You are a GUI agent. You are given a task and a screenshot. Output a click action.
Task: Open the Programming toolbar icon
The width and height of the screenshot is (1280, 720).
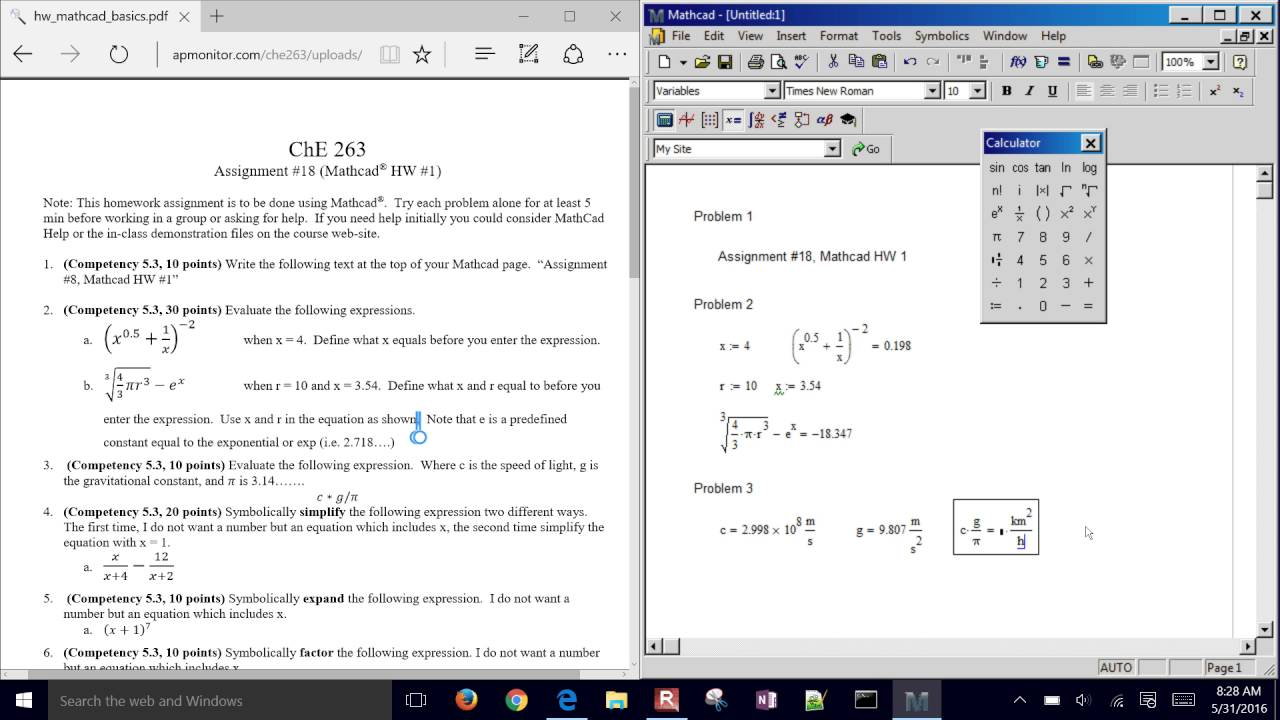point(802,120)
